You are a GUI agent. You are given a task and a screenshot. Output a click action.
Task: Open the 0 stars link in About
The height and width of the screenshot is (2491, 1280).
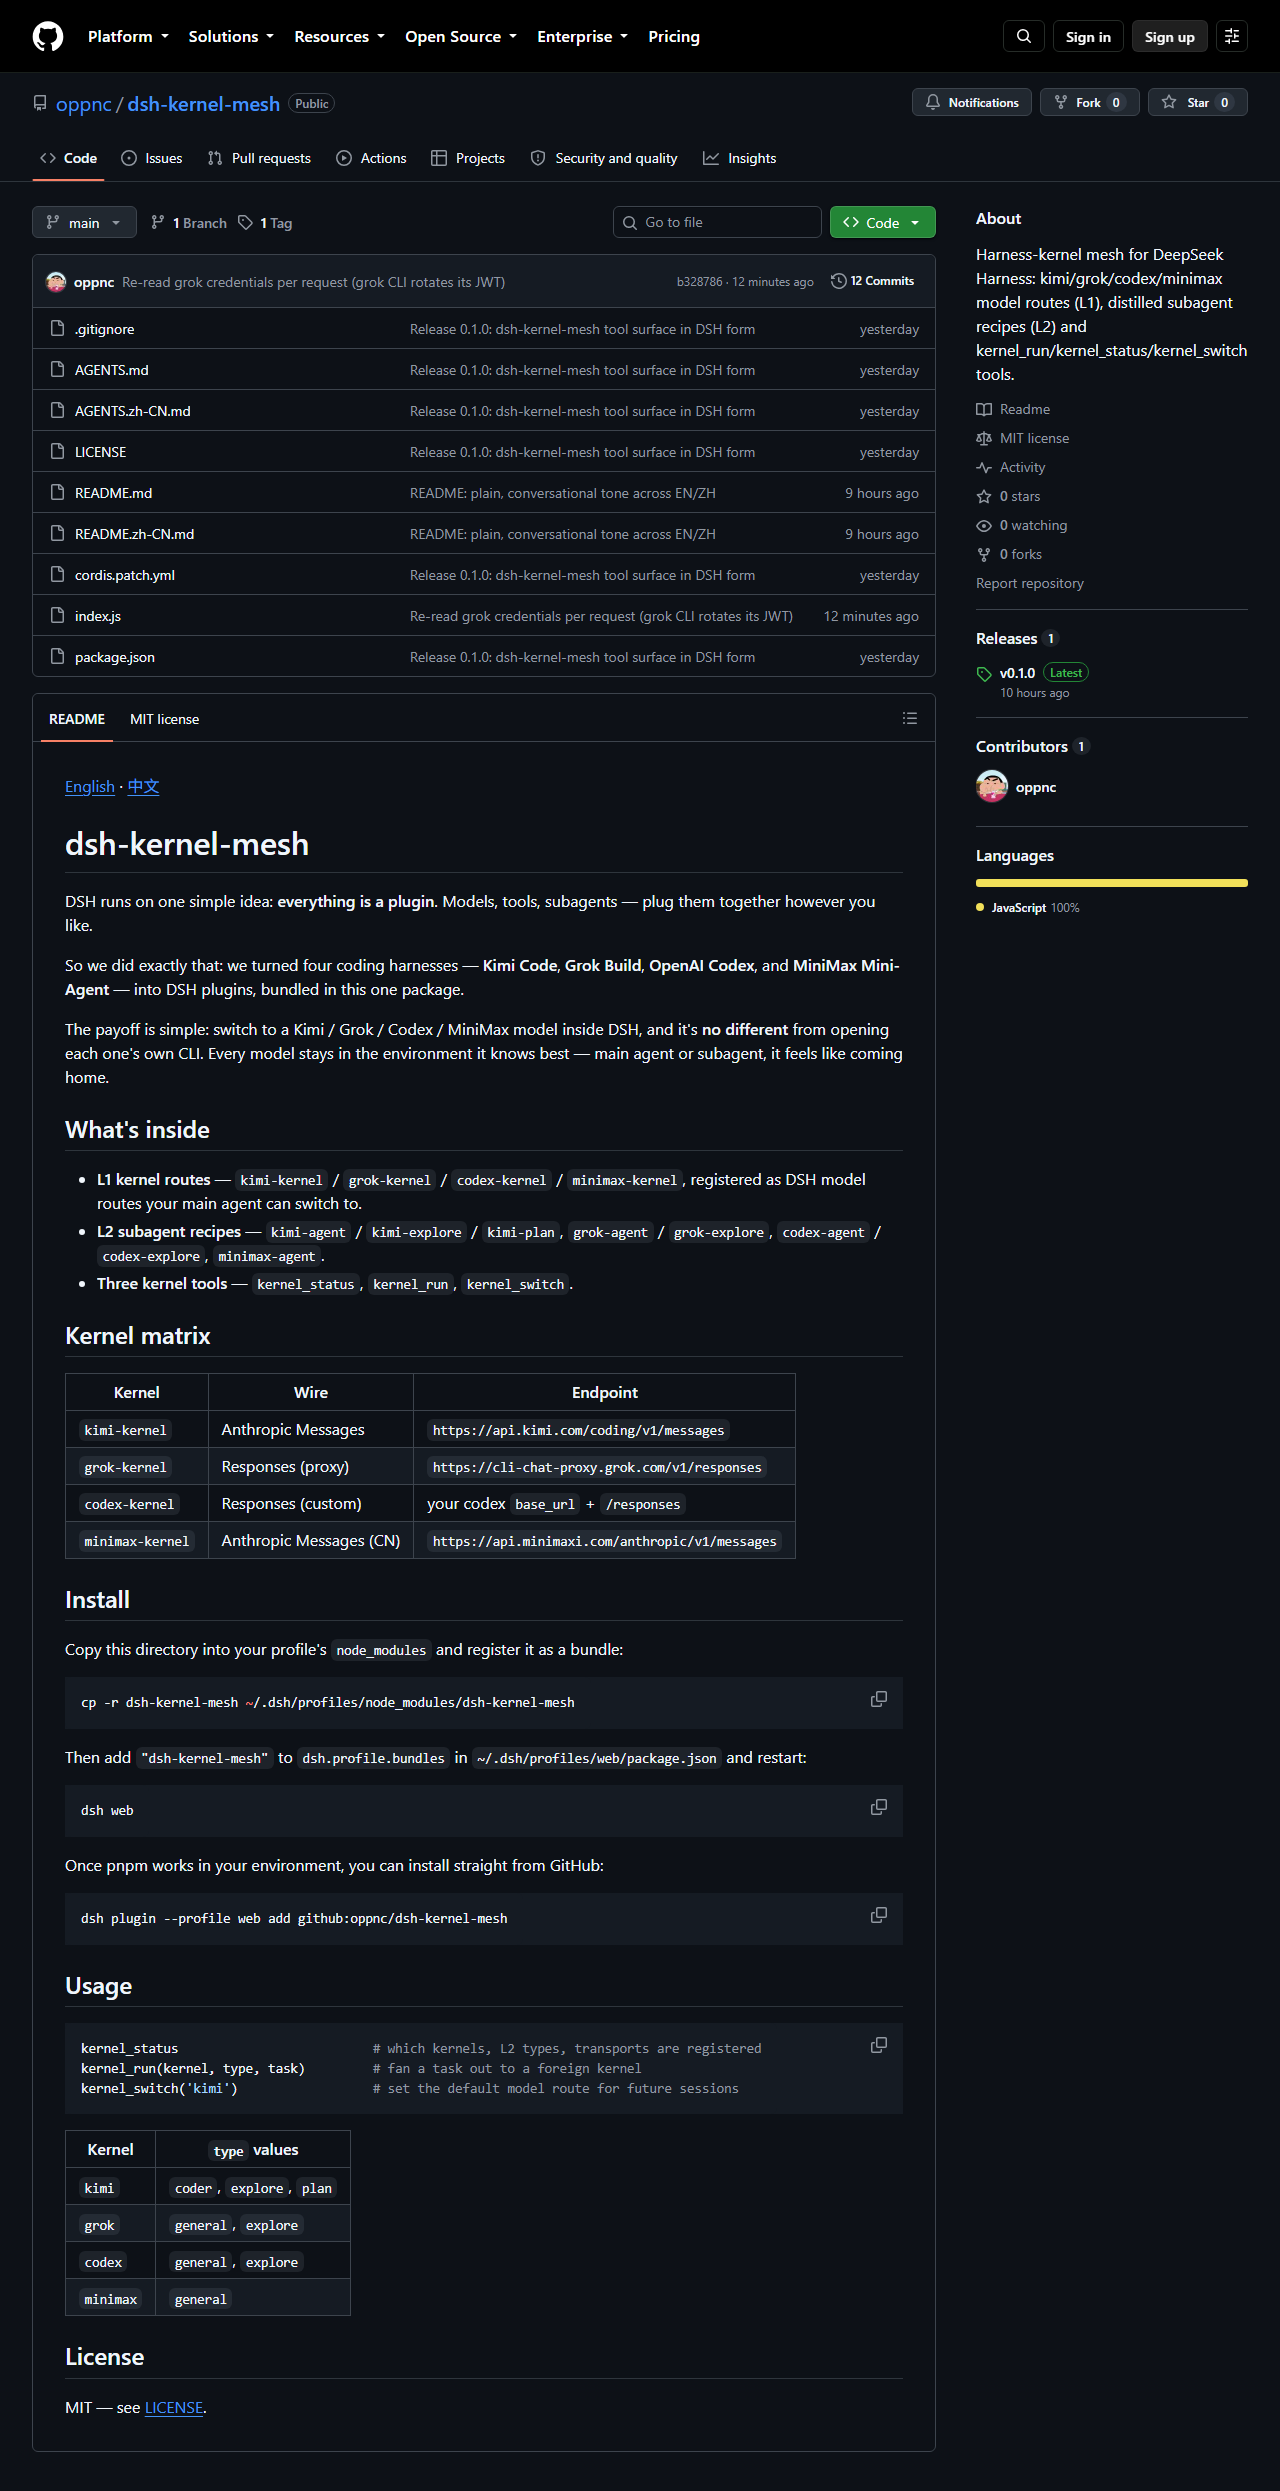[1008, 496]
